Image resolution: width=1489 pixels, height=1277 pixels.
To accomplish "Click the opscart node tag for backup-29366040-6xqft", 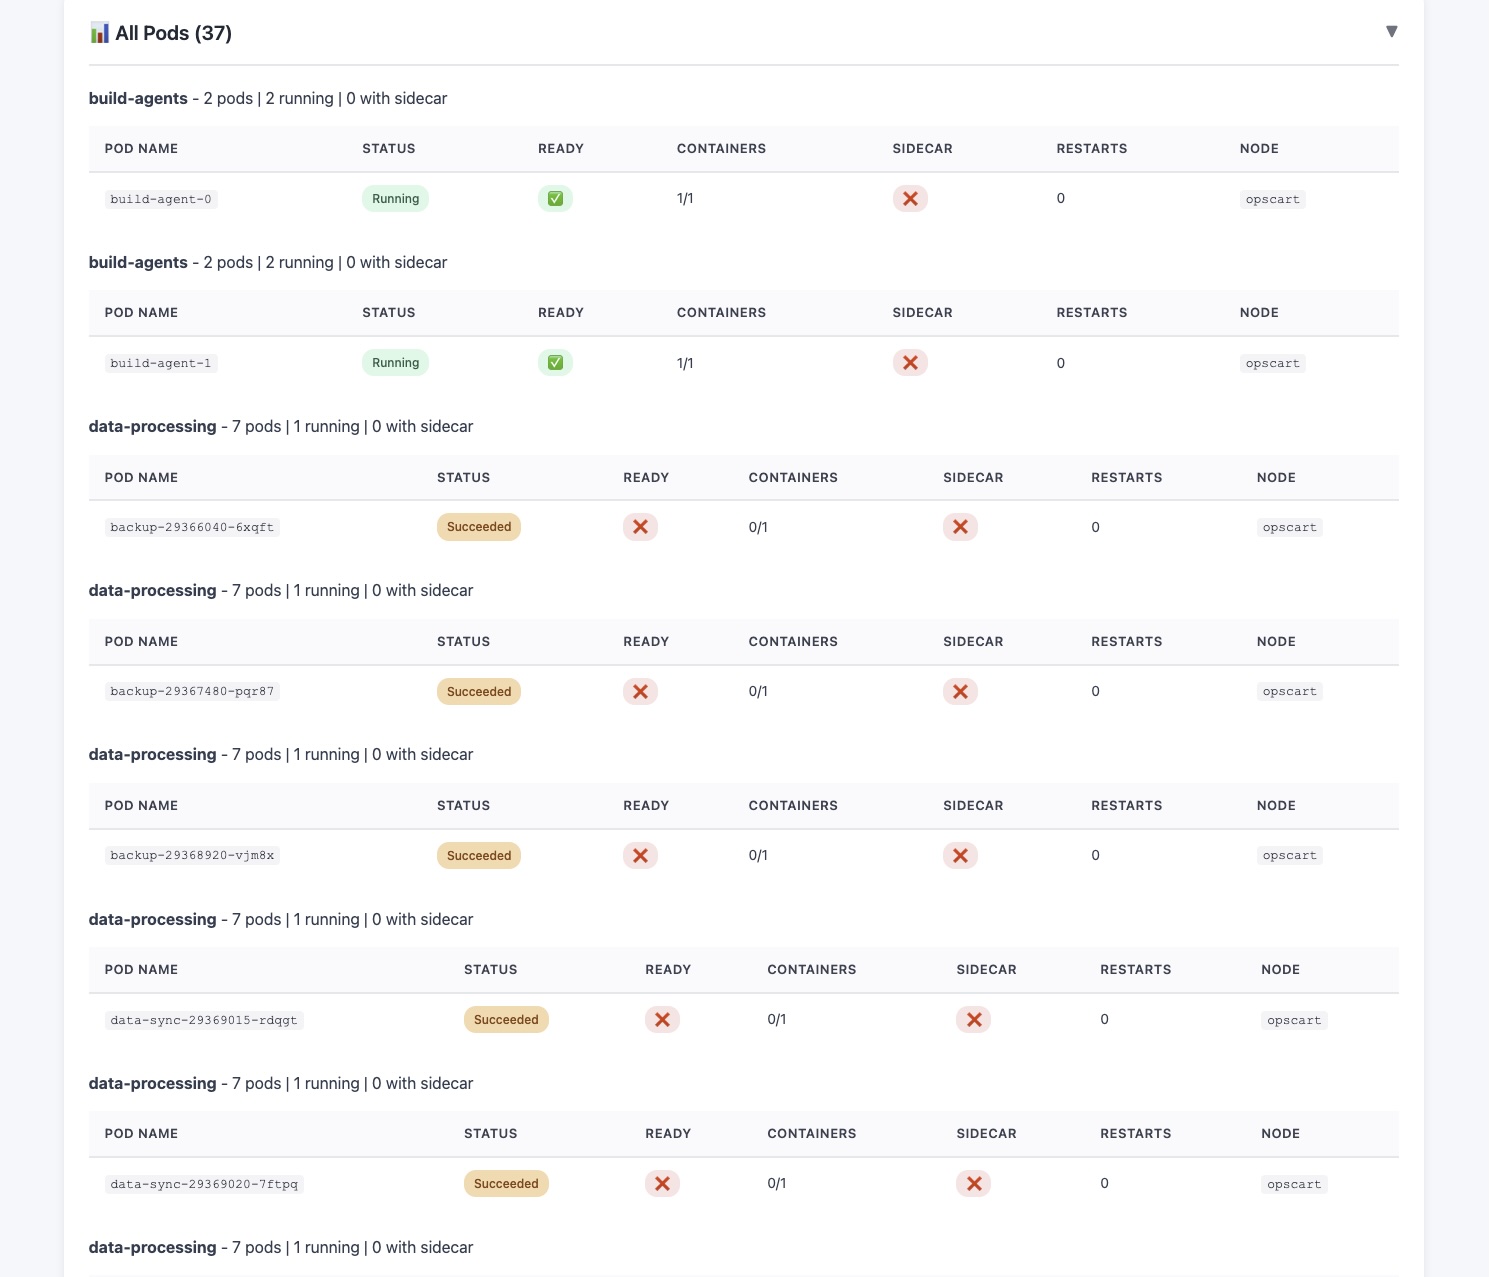I will tap(1290, 527).
